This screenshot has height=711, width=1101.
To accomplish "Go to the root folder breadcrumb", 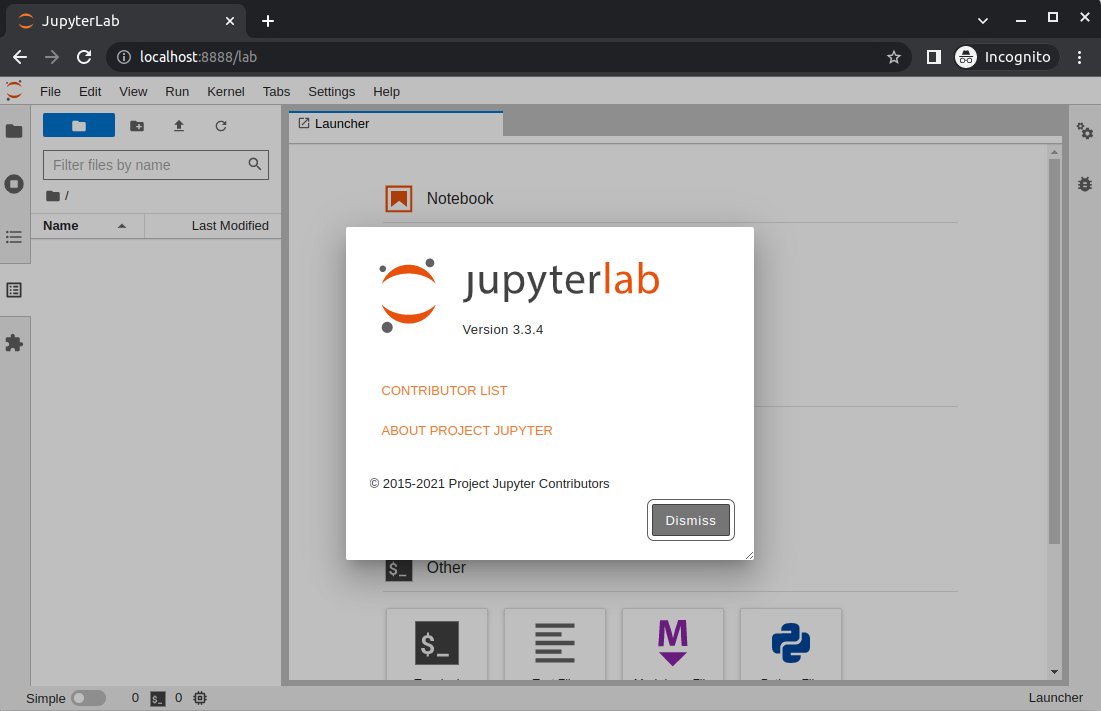I will coord(53,196).
